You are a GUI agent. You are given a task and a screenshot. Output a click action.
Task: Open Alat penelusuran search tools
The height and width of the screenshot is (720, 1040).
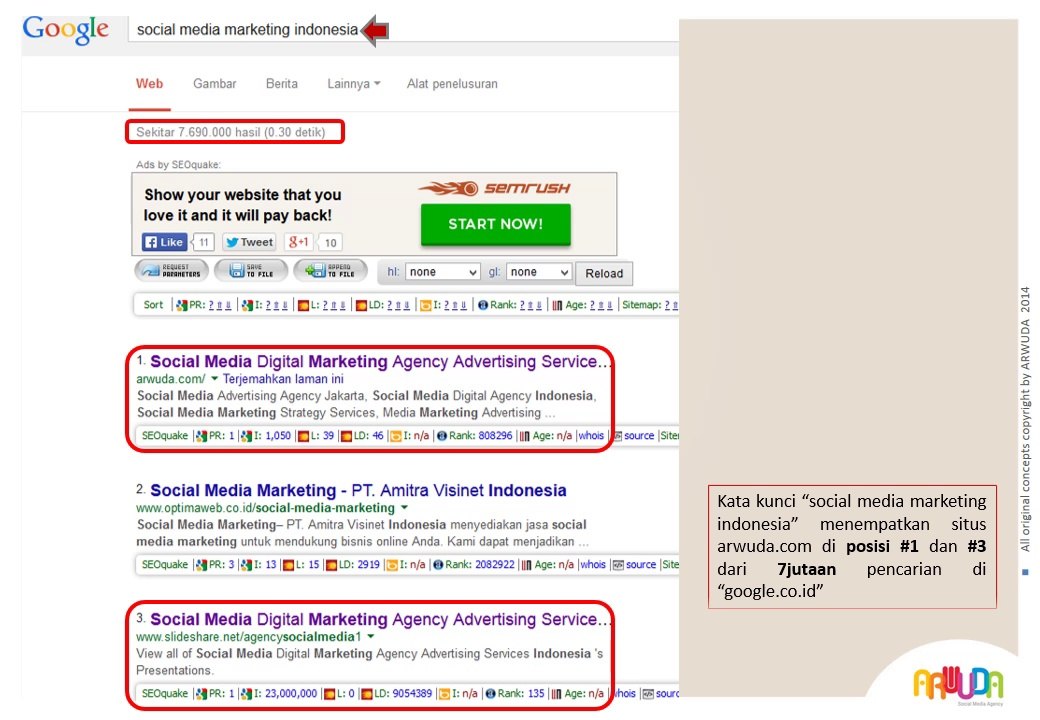click(x=452, y=84)
